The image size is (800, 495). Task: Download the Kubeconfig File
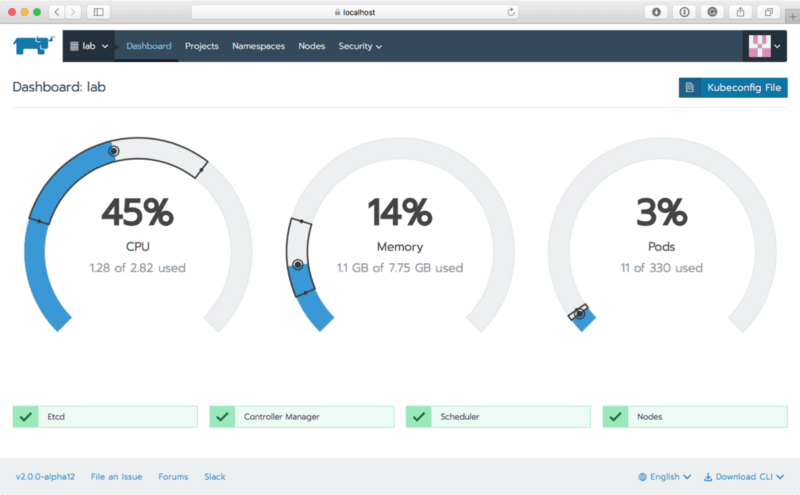click(733, 88)
